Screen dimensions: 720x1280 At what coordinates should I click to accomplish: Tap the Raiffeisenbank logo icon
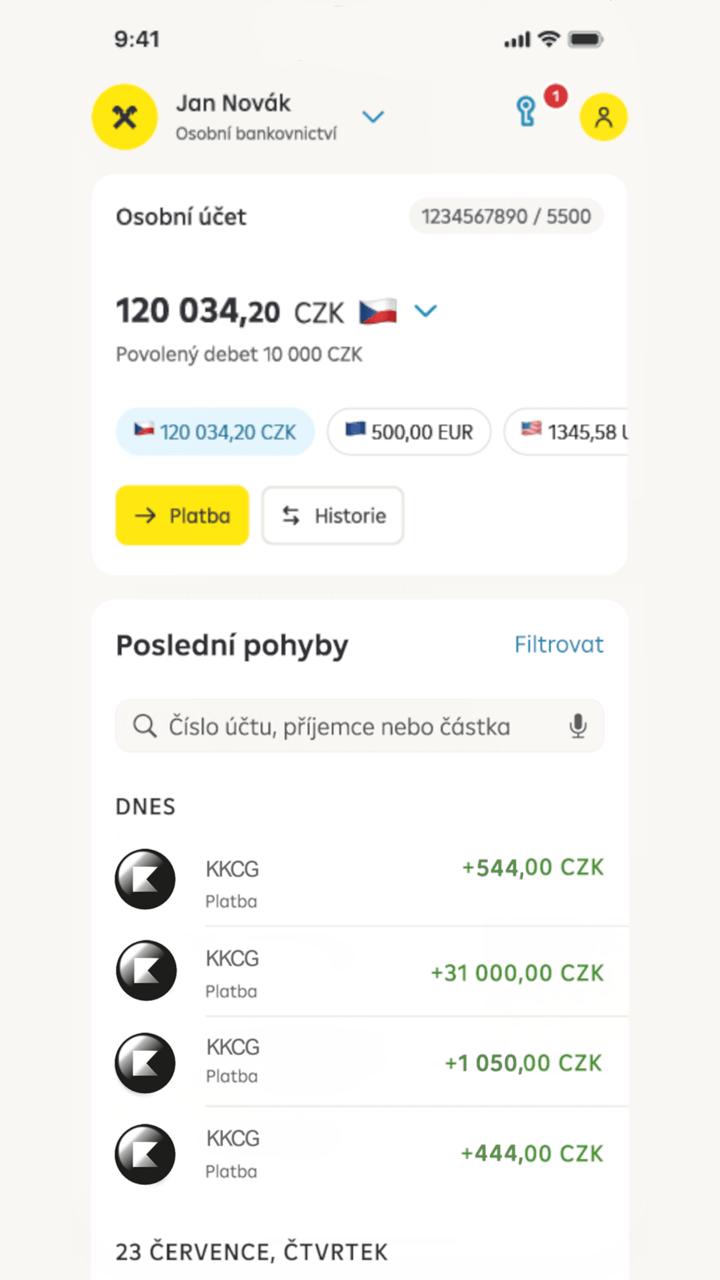(125, 118)
